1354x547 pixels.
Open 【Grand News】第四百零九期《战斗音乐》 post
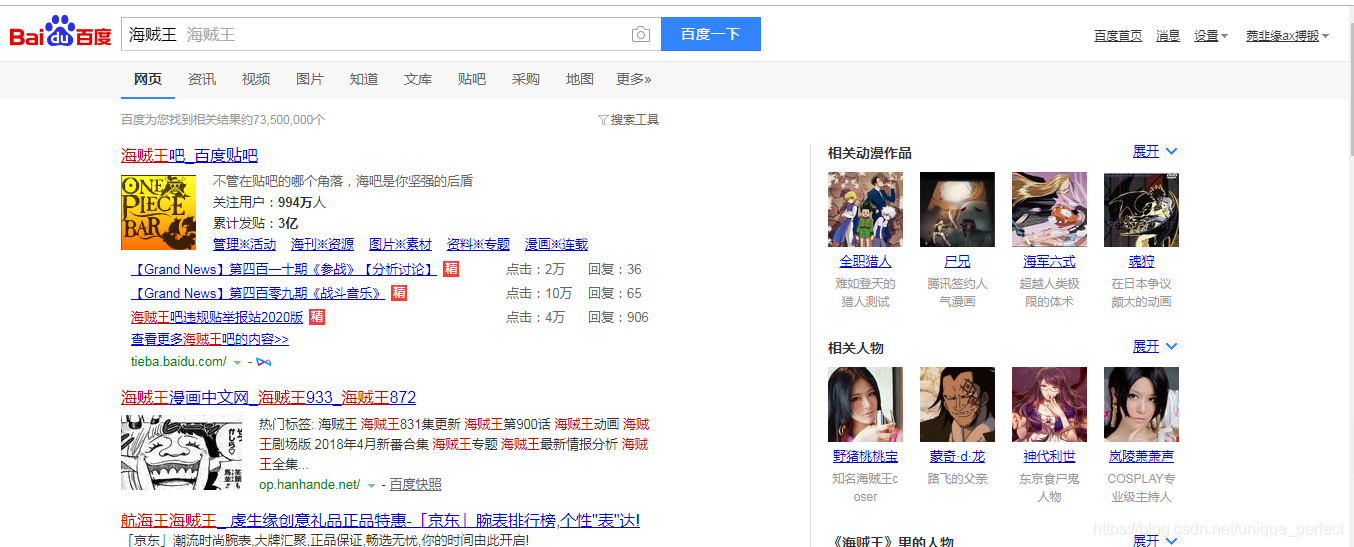tap(258, 293)
